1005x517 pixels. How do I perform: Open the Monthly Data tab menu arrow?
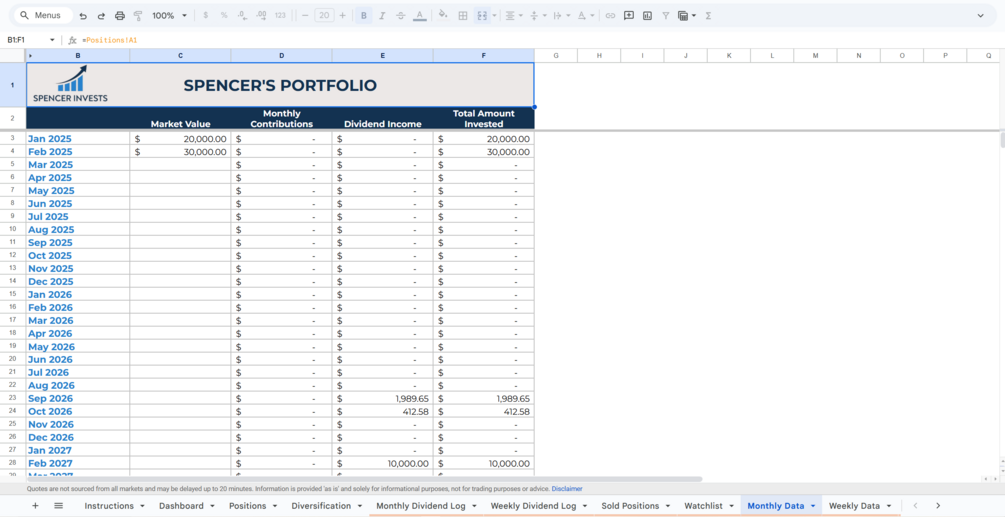[x=813, y=506]
